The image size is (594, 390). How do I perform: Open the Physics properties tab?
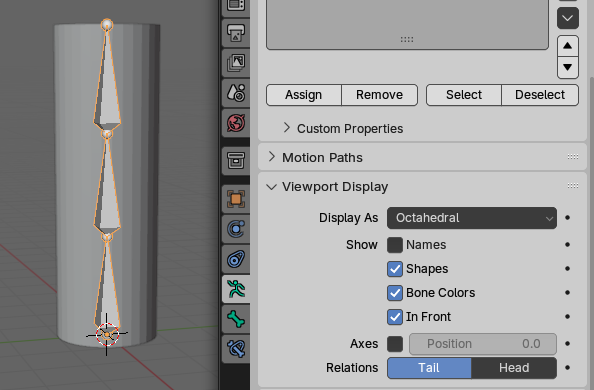tap(236, 229)
